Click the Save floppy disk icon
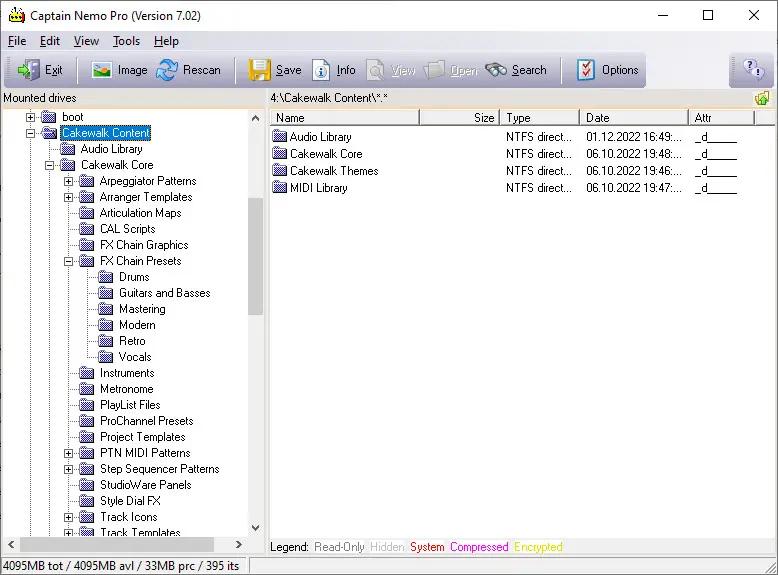This screenshot has height=575, width=778. [275, 70]
